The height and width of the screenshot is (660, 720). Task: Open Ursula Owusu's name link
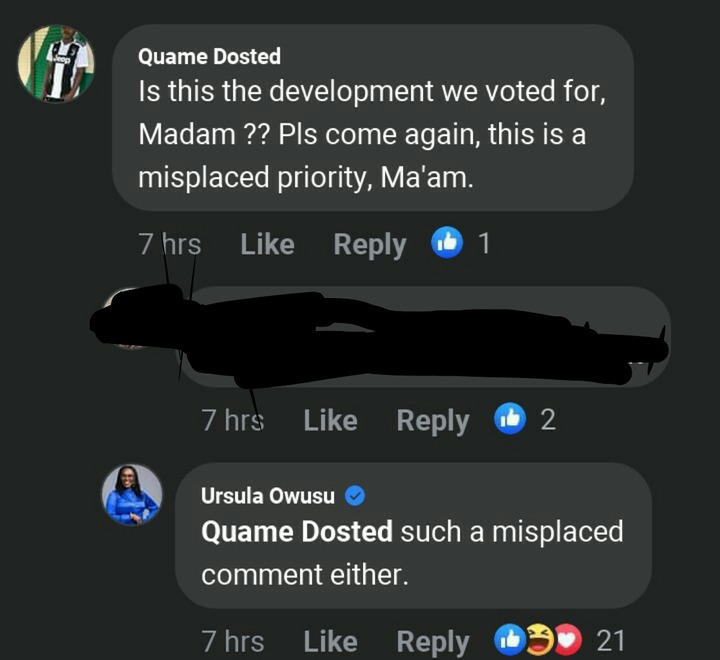click(268, 496)
